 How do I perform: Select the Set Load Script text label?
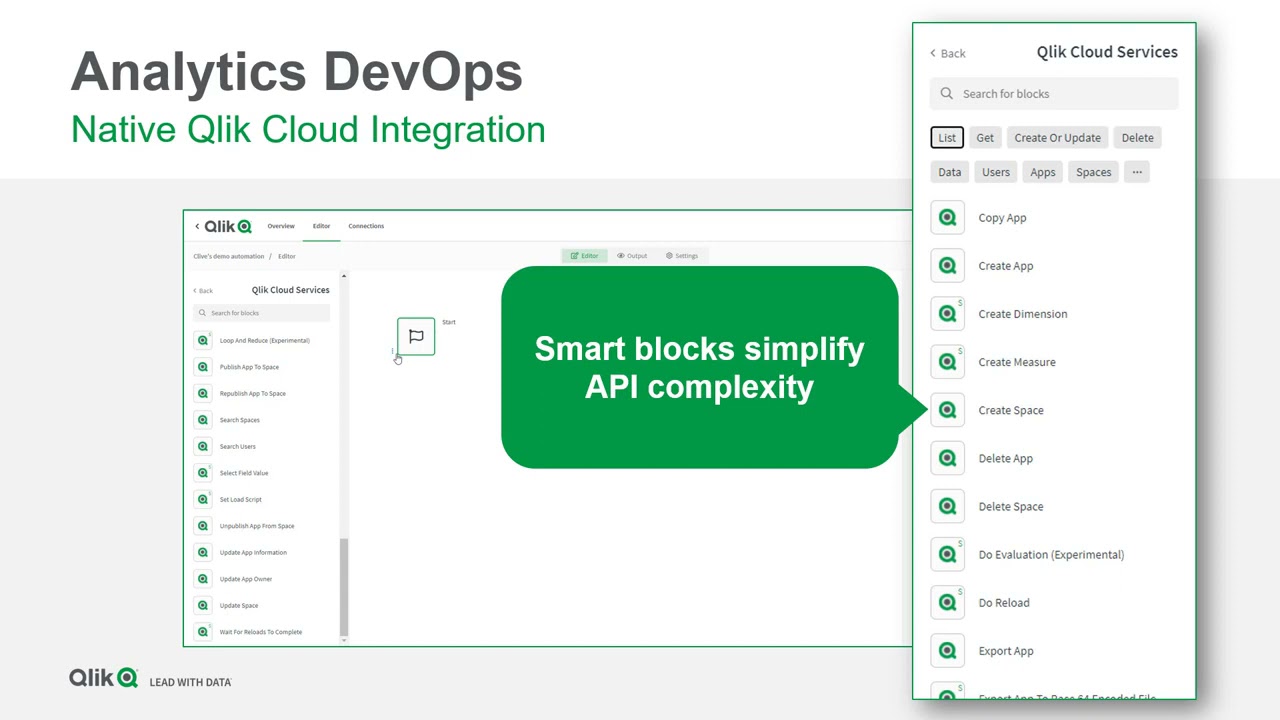tap(241, 500)
